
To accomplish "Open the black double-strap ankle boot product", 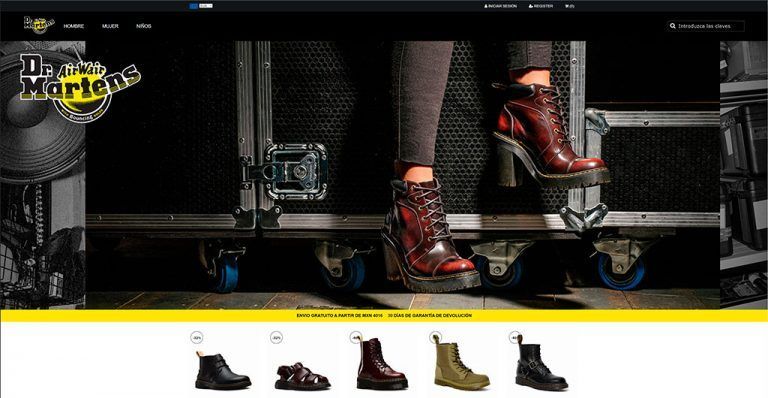I will (x=223, y=371).
